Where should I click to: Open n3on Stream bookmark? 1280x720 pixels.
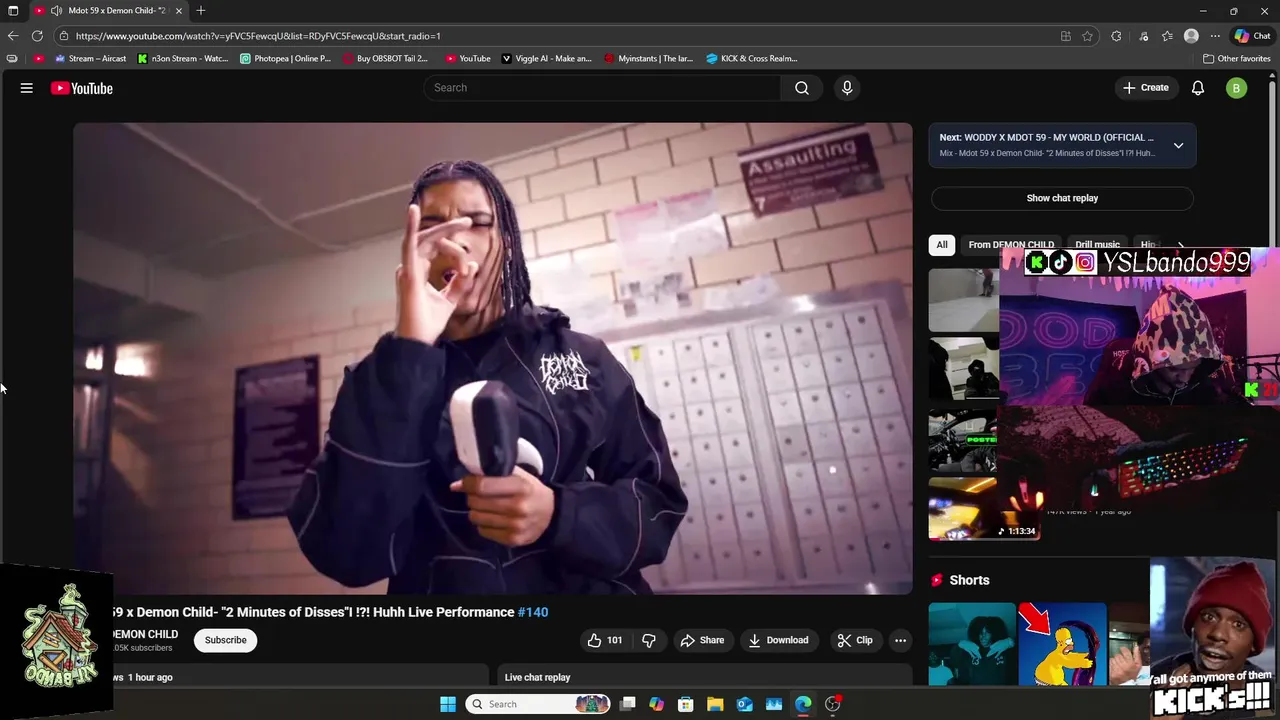tap(183, 59)
